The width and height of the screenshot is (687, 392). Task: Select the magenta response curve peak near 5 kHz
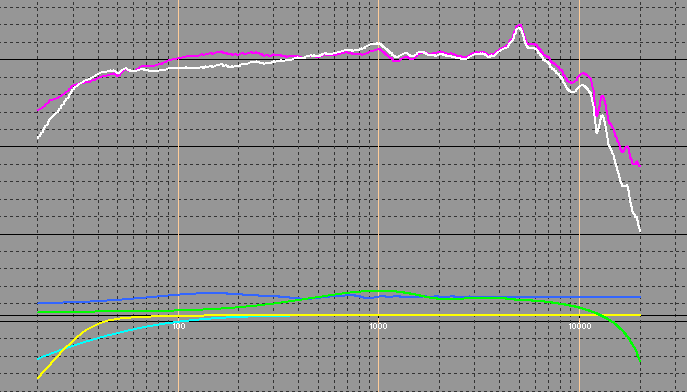pyautogui.click(x=519, y=27)
